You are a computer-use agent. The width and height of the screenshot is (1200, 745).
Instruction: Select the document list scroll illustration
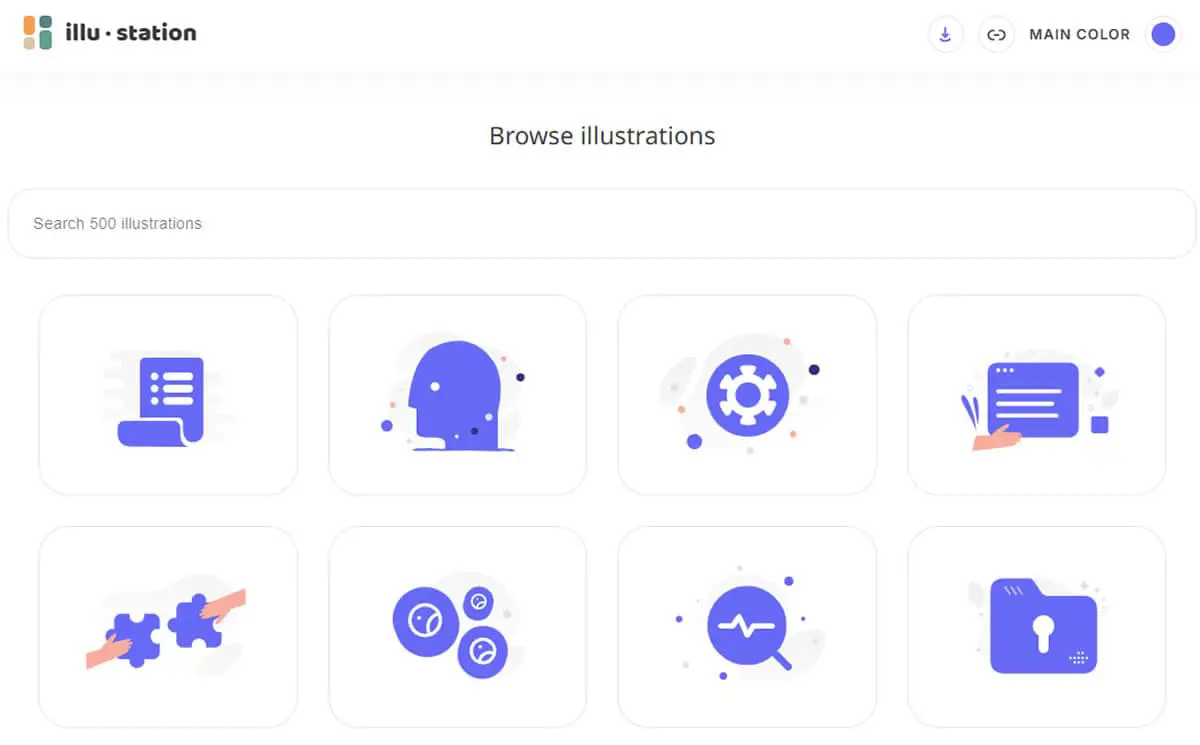pyautogui.click(x=168, y=395)
